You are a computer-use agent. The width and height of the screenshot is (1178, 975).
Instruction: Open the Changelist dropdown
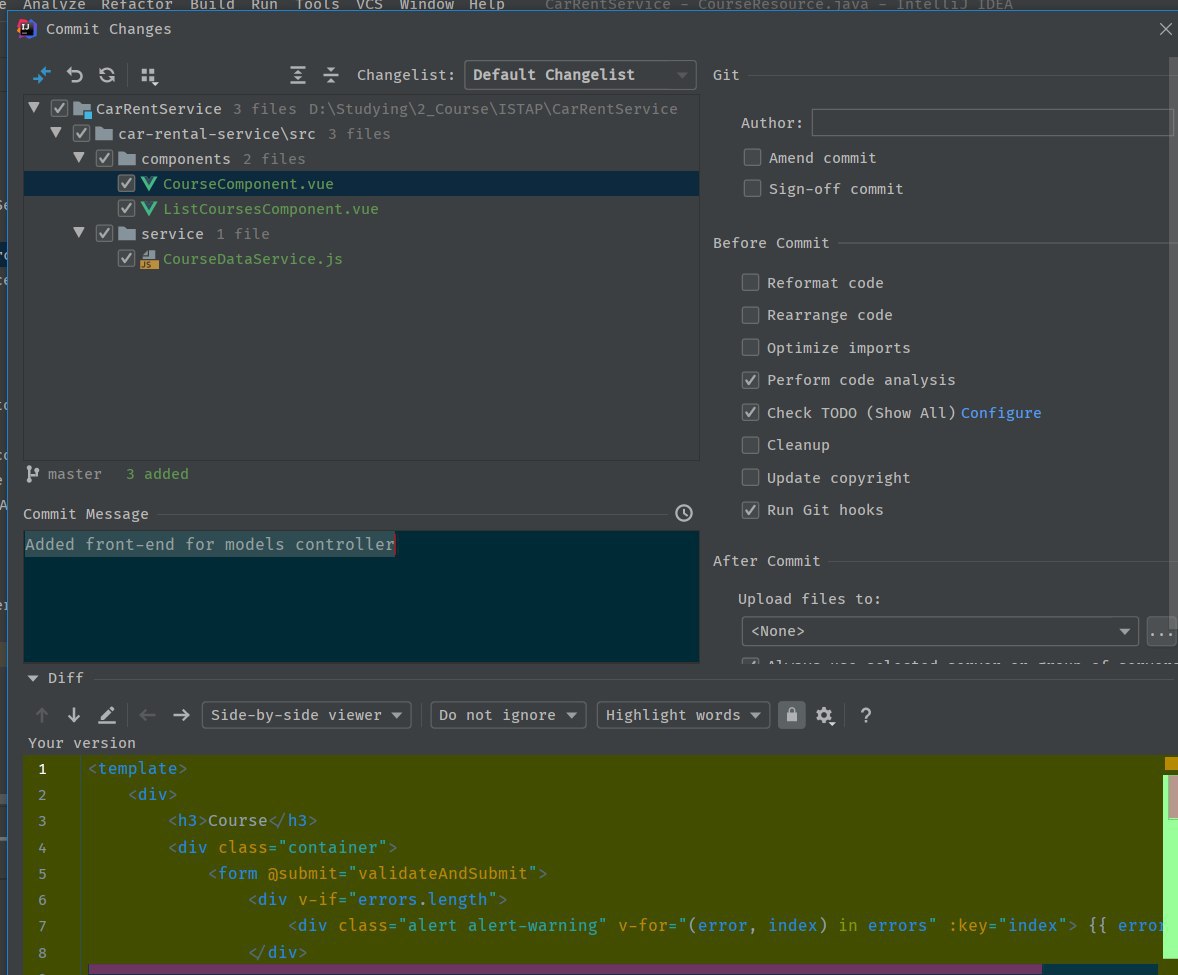(x=580, y=75)
